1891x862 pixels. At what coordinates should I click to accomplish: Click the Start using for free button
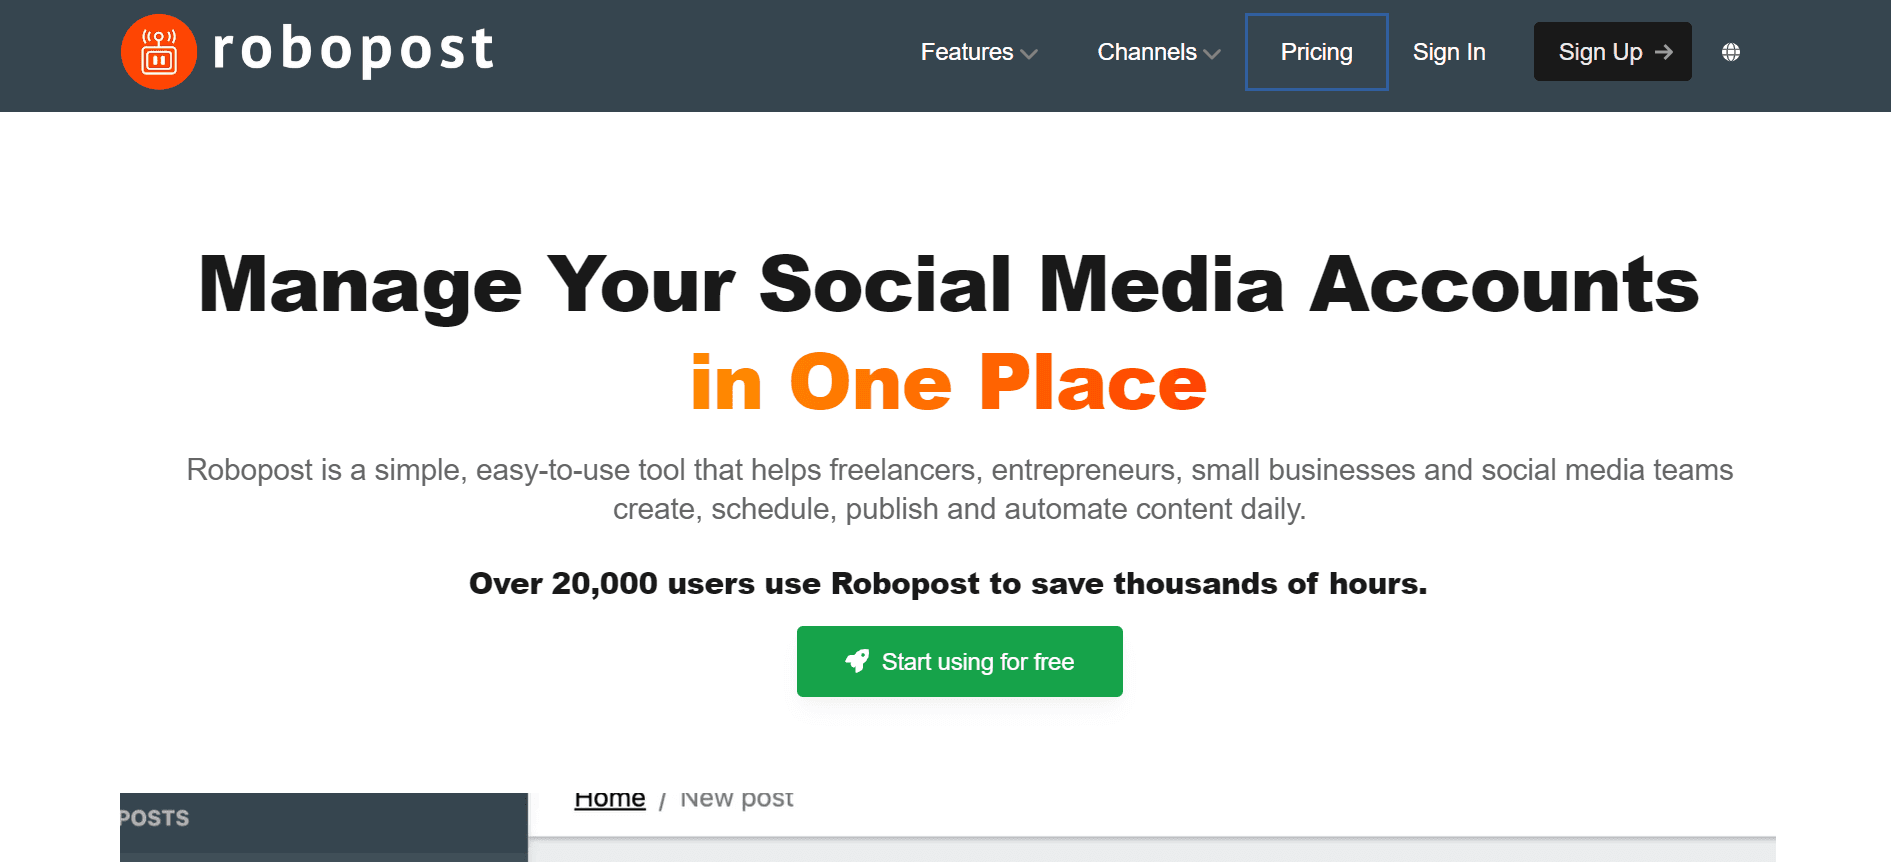(x=959, y=661)
